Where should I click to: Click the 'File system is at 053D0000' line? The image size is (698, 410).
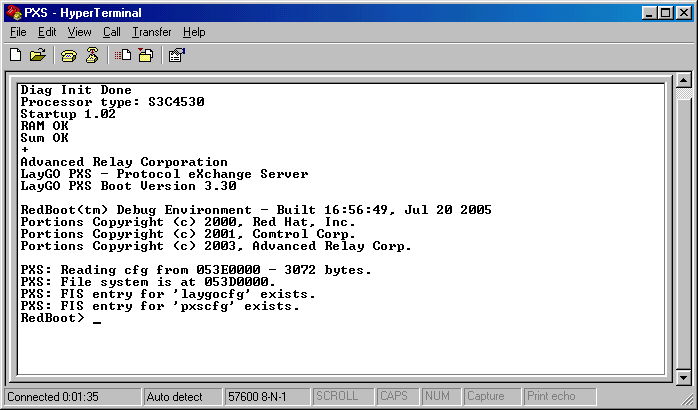(148, 282)
